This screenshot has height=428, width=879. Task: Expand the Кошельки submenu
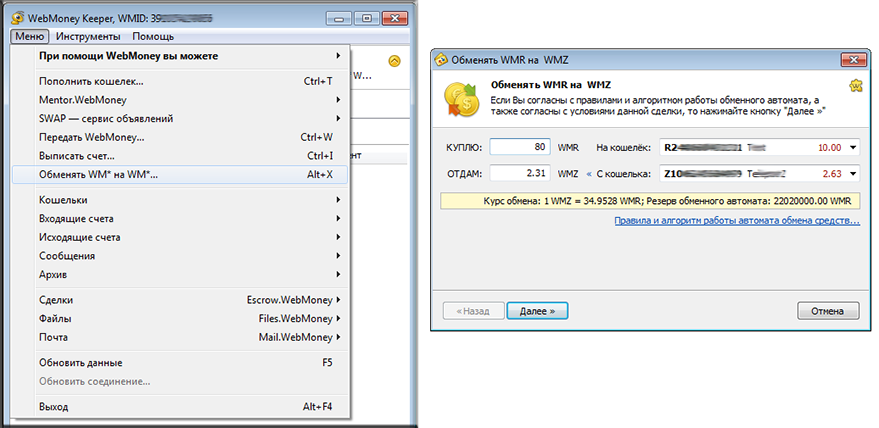[x=179, y=200]
